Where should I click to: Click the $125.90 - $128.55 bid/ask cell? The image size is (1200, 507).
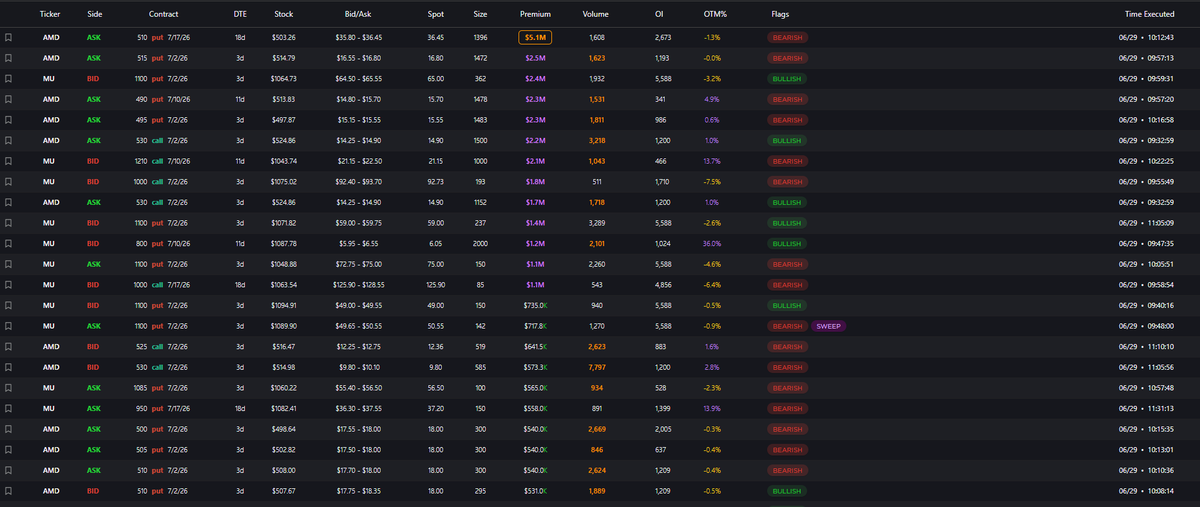360,285
